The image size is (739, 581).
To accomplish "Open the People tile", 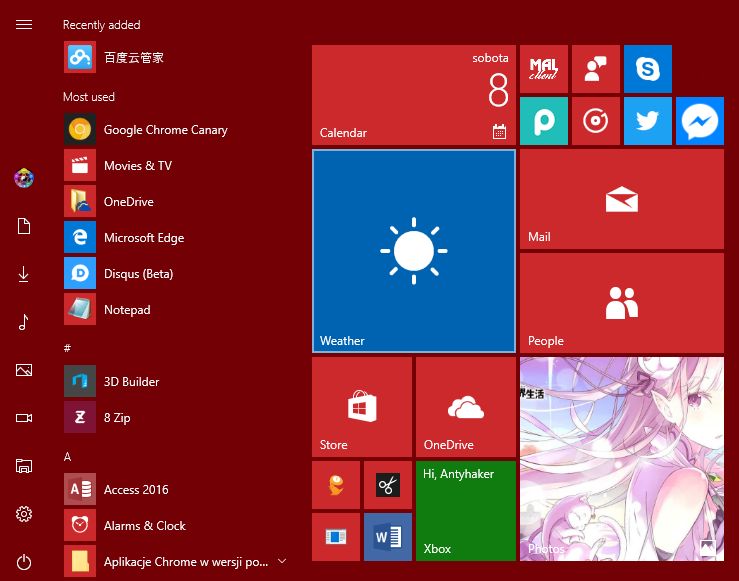I will pos(622,303).
